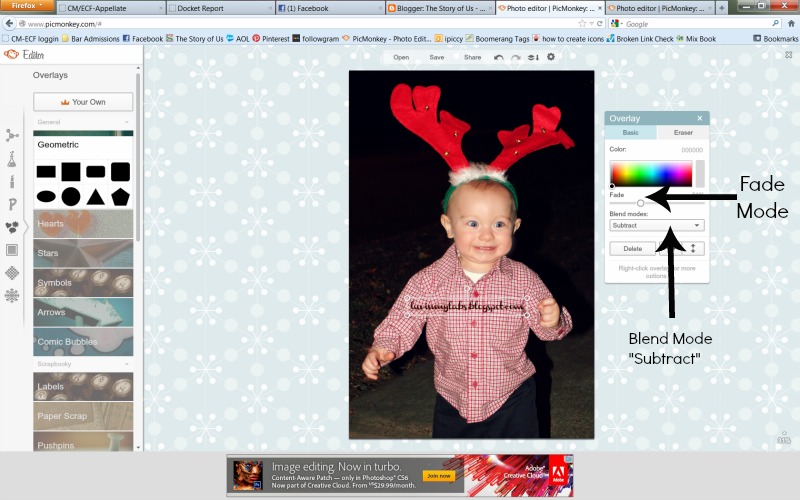The height and width of the screenshot is (500, 800).
Task: Open the Text tool P sidebar icon
Action: (x=12, y=205)
